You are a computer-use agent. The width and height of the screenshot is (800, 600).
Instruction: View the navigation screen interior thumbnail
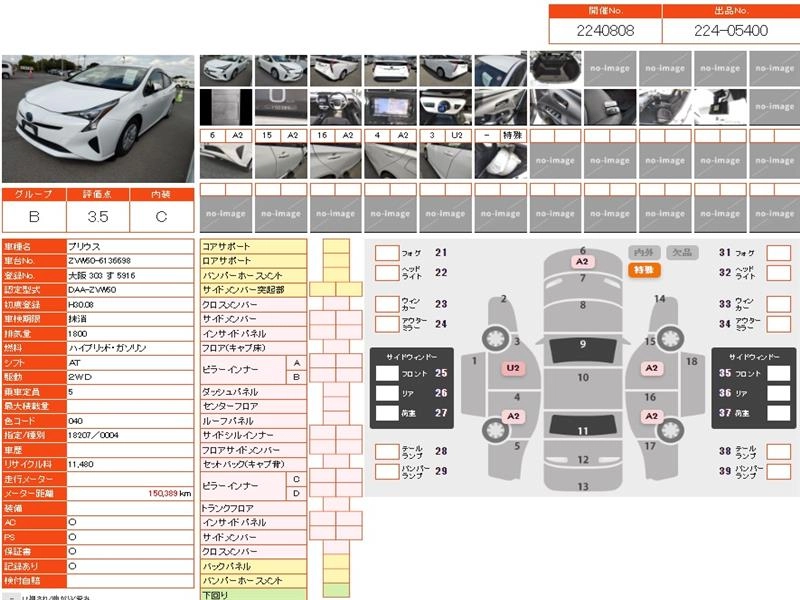[390, 107]
